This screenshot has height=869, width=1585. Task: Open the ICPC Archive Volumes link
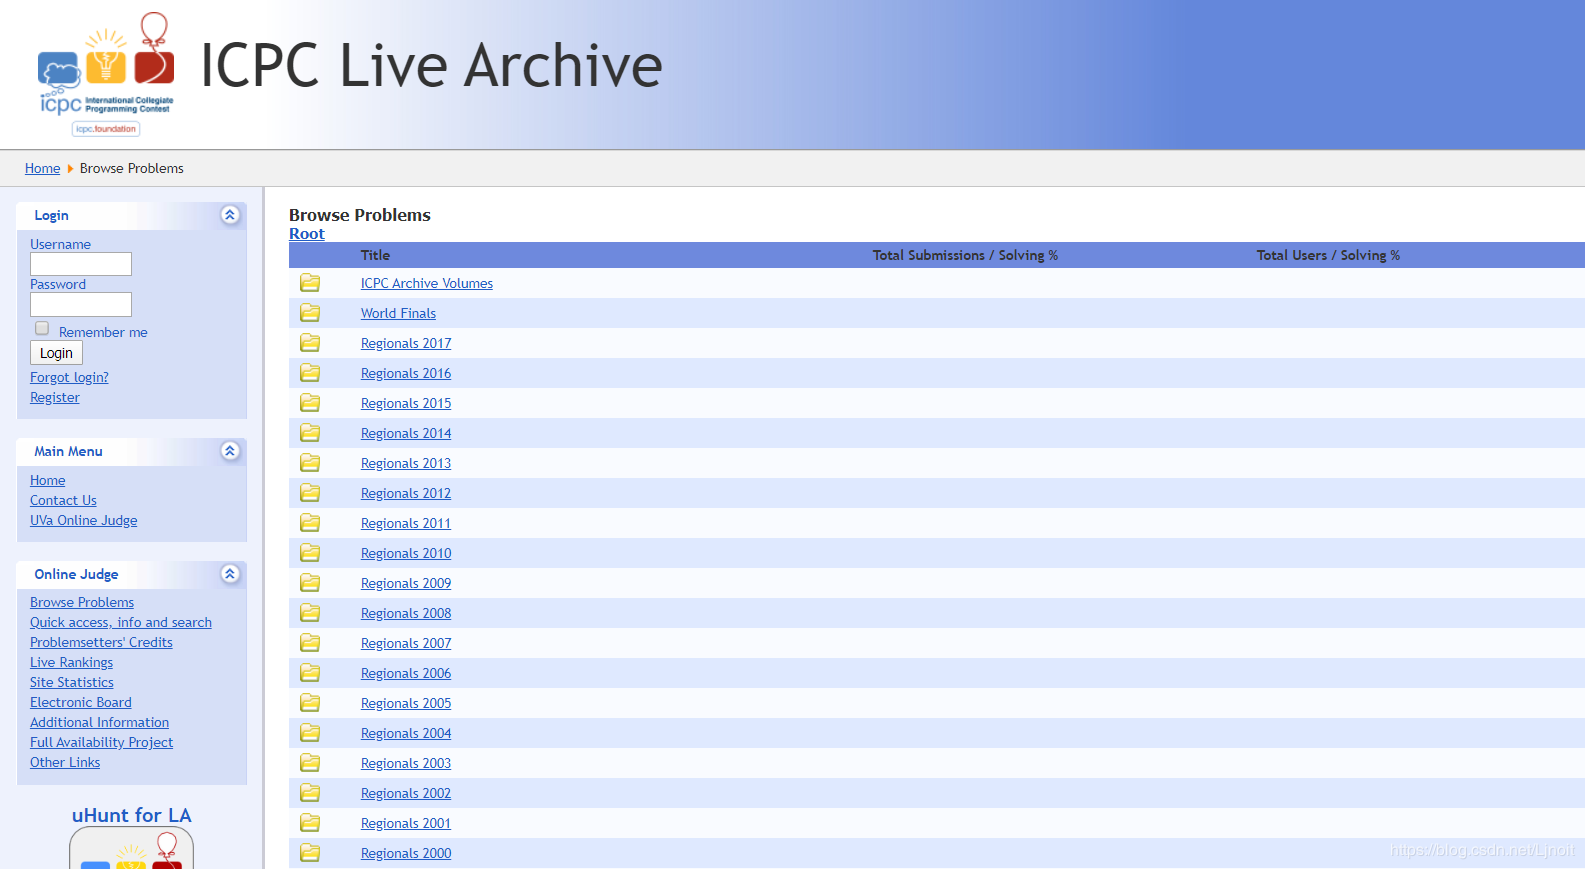point(427,283)
